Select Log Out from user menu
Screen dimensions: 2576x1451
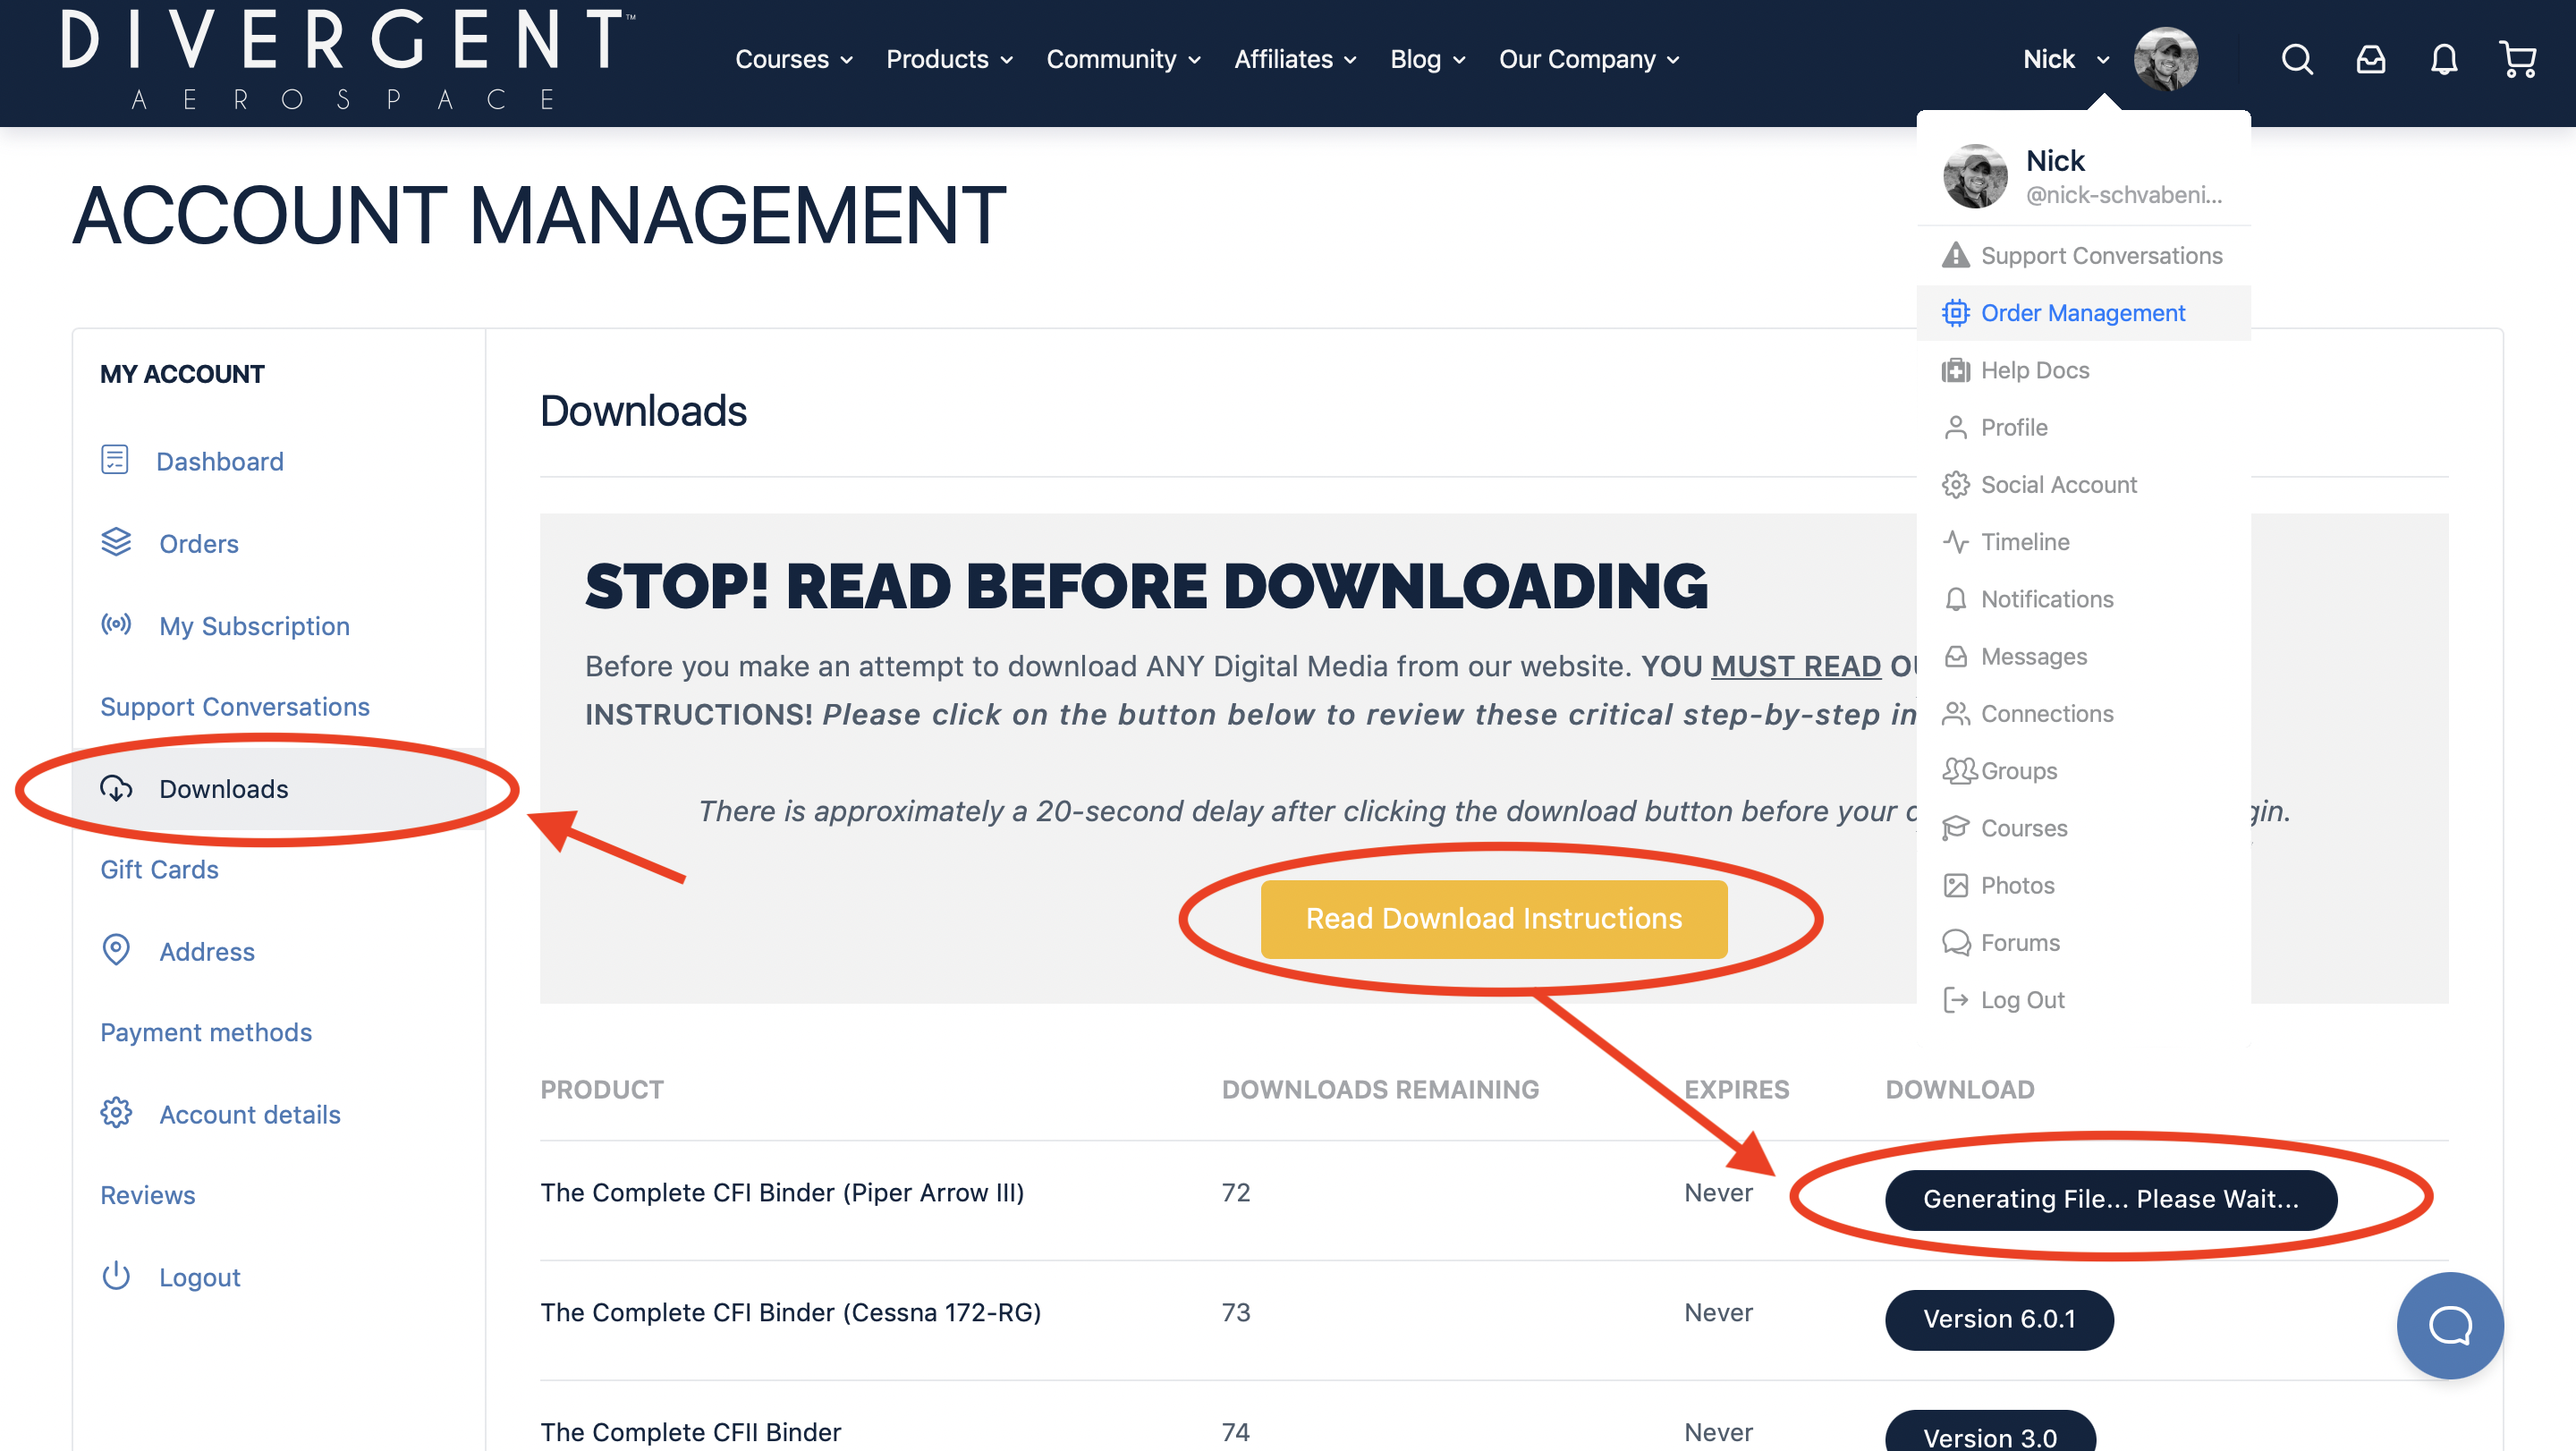tap(2022, 1000)
